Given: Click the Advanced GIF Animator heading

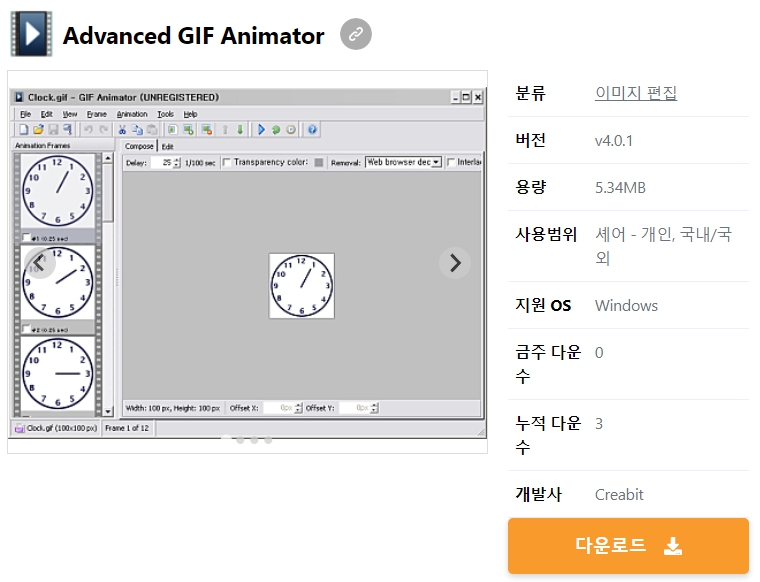Looking at the screenshot, I should point(193,35).
